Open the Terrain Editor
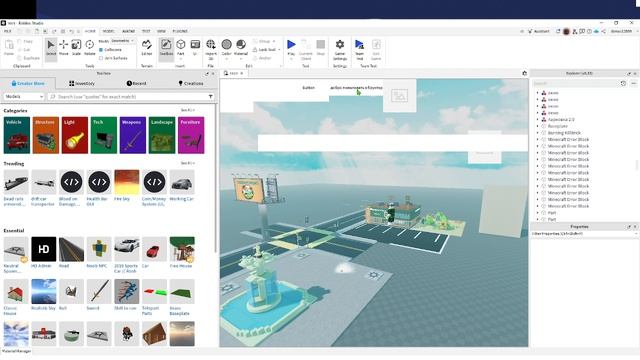This screenshot has height=360, width=640. click(147, 48)
